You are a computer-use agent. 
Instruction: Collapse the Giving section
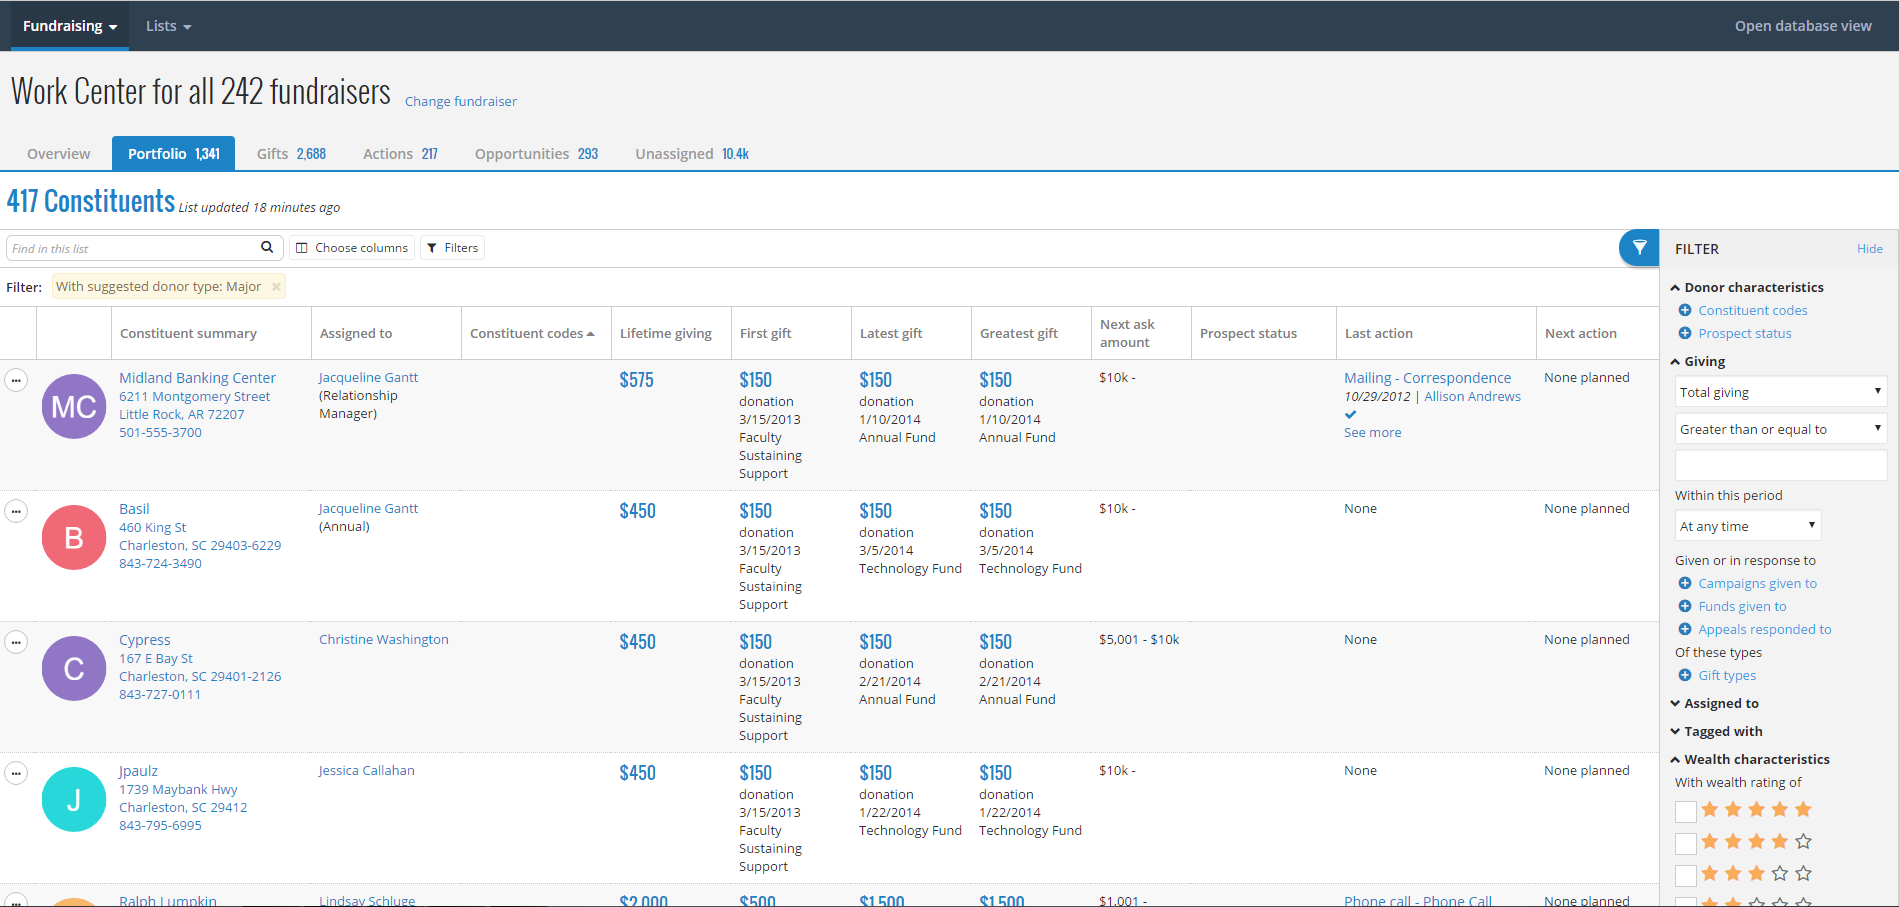[1698, 361]
